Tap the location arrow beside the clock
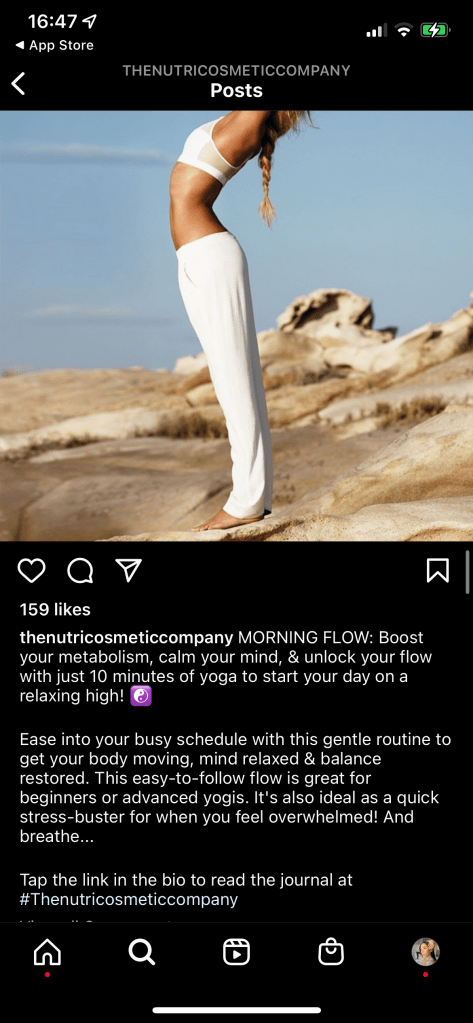 (90, 22)
